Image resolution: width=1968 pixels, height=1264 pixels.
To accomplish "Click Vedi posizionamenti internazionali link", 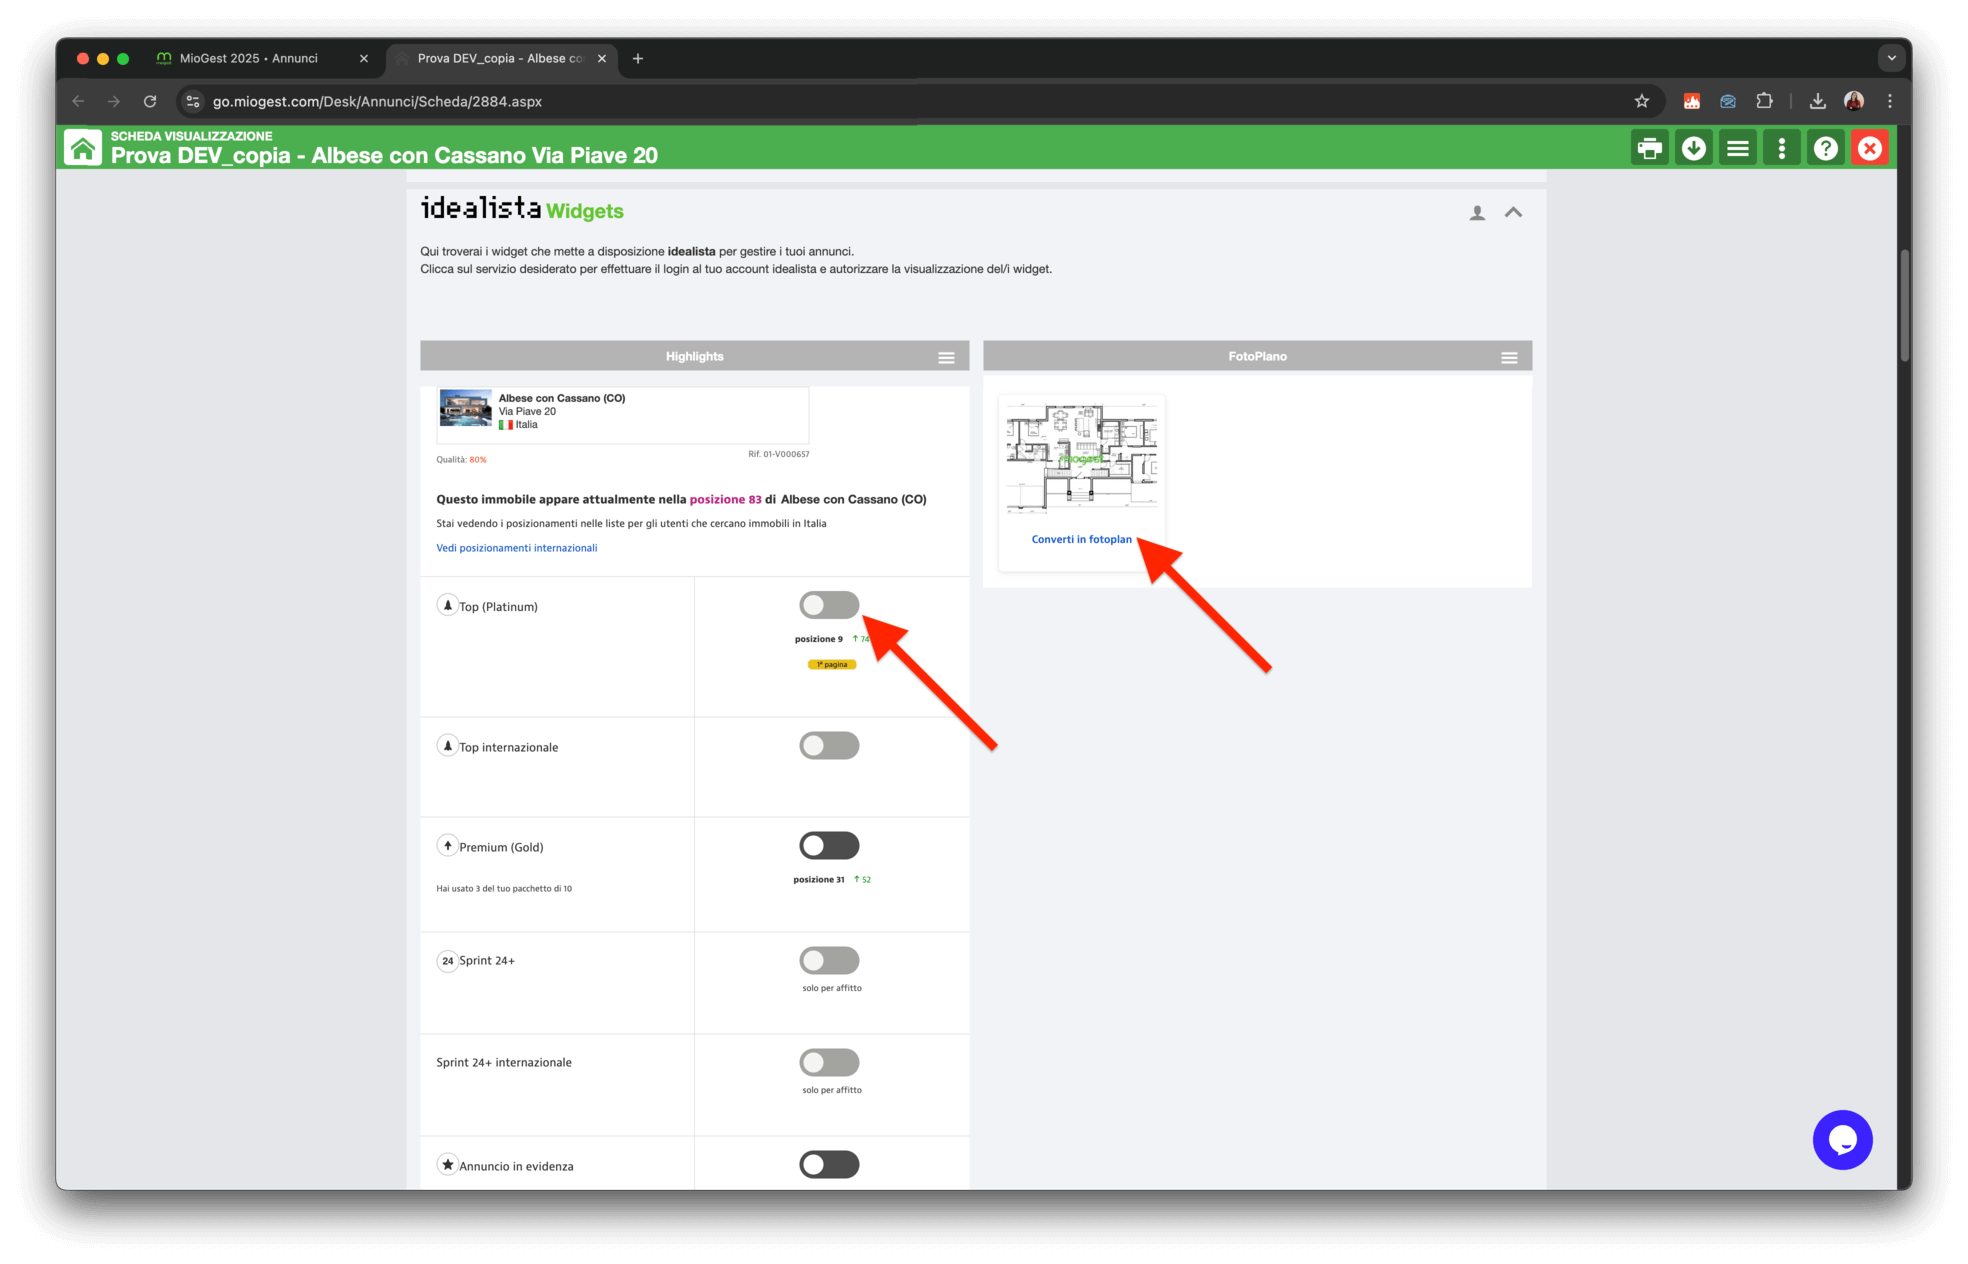I will point(516,548).
